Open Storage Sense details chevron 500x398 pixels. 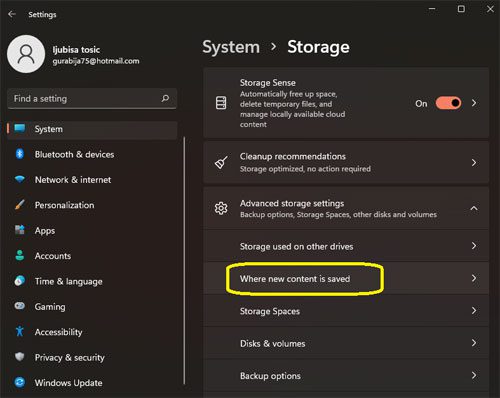pos(474,103)
